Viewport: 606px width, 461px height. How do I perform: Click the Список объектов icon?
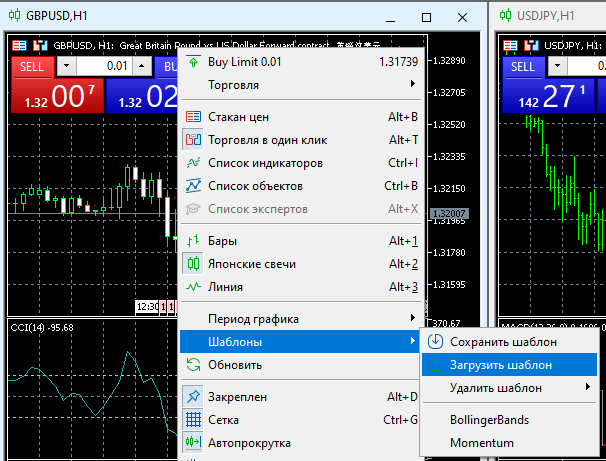coord(194,186)
